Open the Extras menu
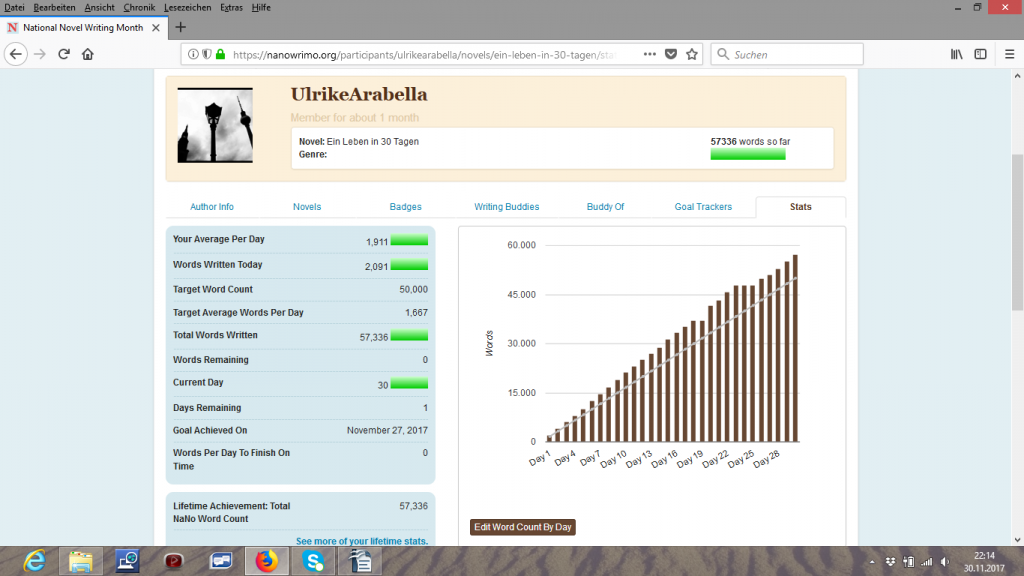1024x576 pixels. pos(231,7)
